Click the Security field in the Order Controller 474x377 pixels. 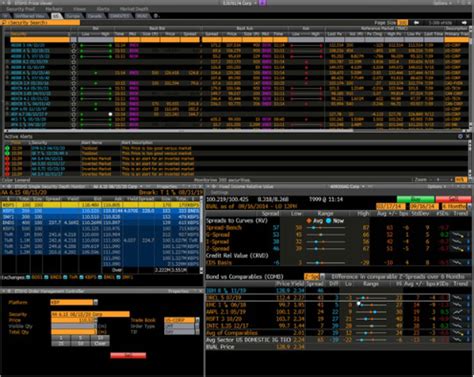pyautogui.click(x=90, y=314)
